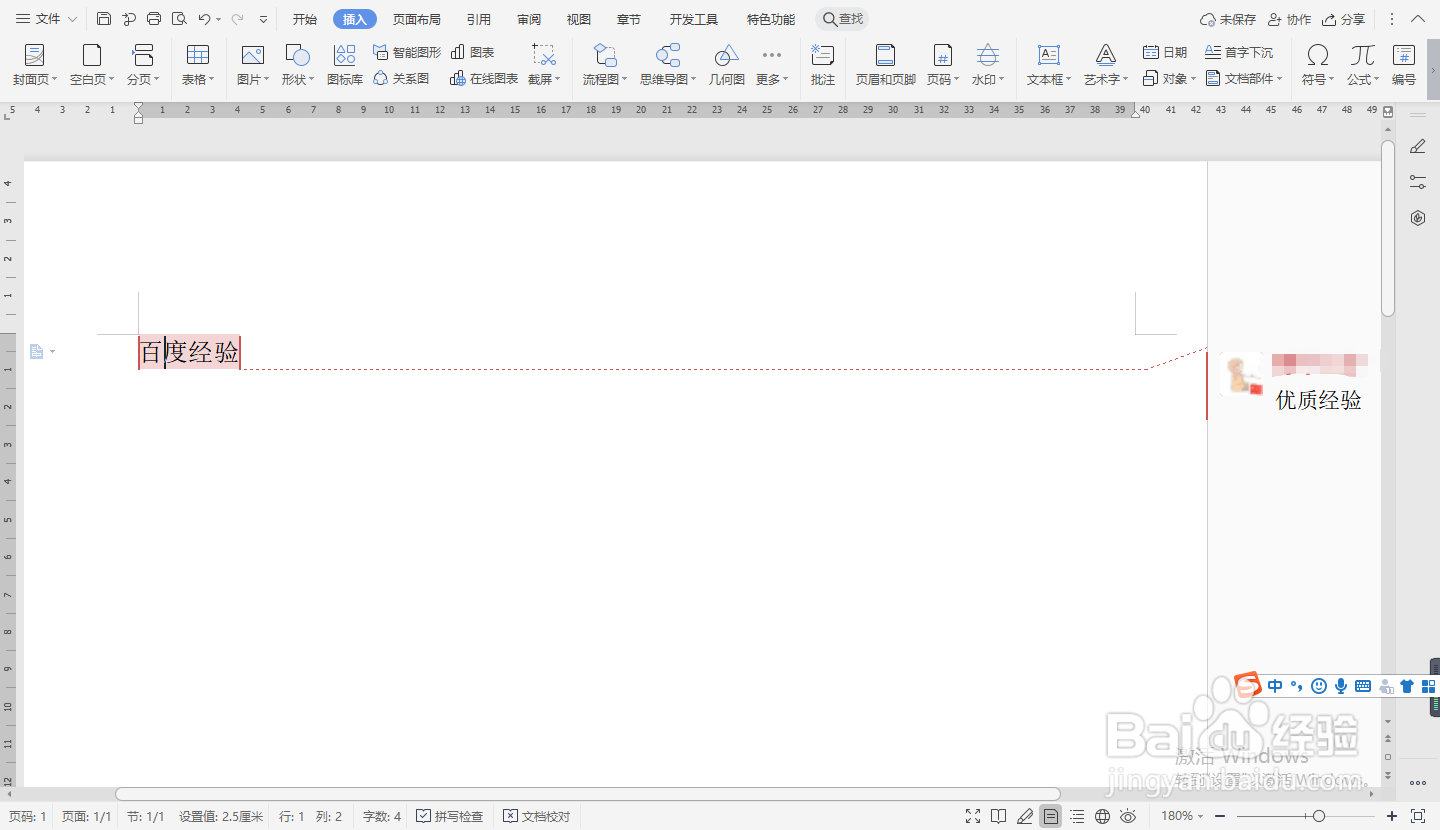This screenshot has width=1440, height=830.
Task: Take a screenshot (截屏)
Action: [544, 65]
